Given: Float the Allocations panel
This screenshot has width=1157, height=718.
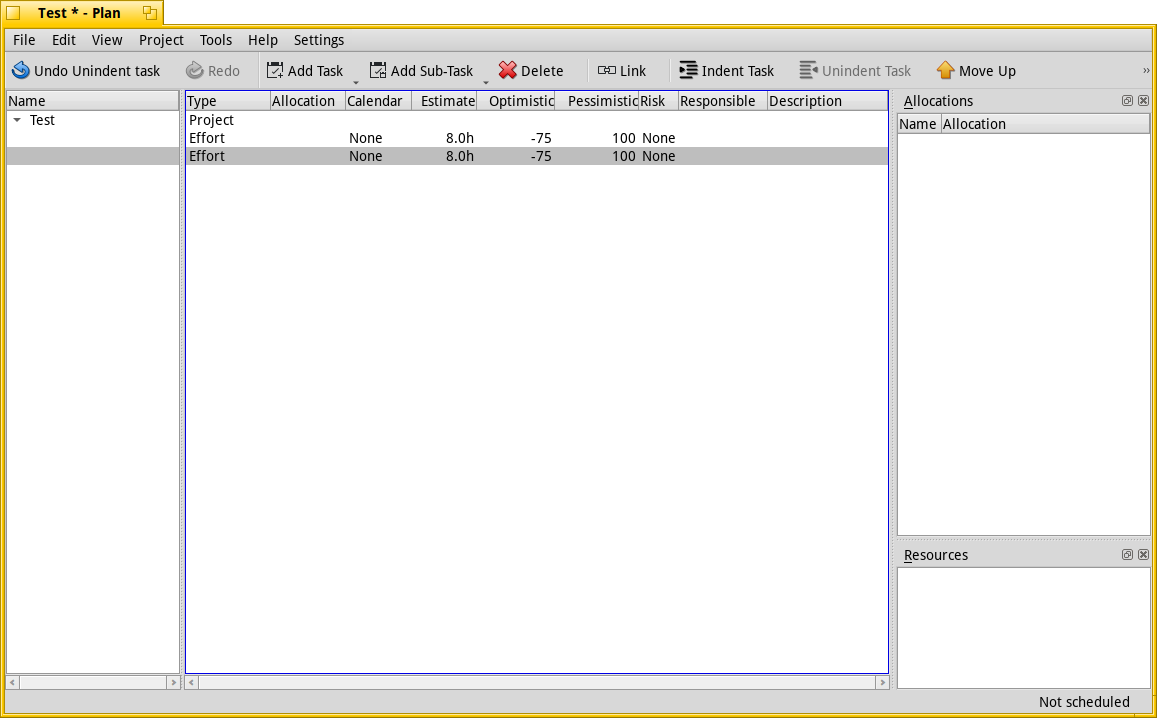Looking at the screenshot, I should click(x=1127, y=100).
